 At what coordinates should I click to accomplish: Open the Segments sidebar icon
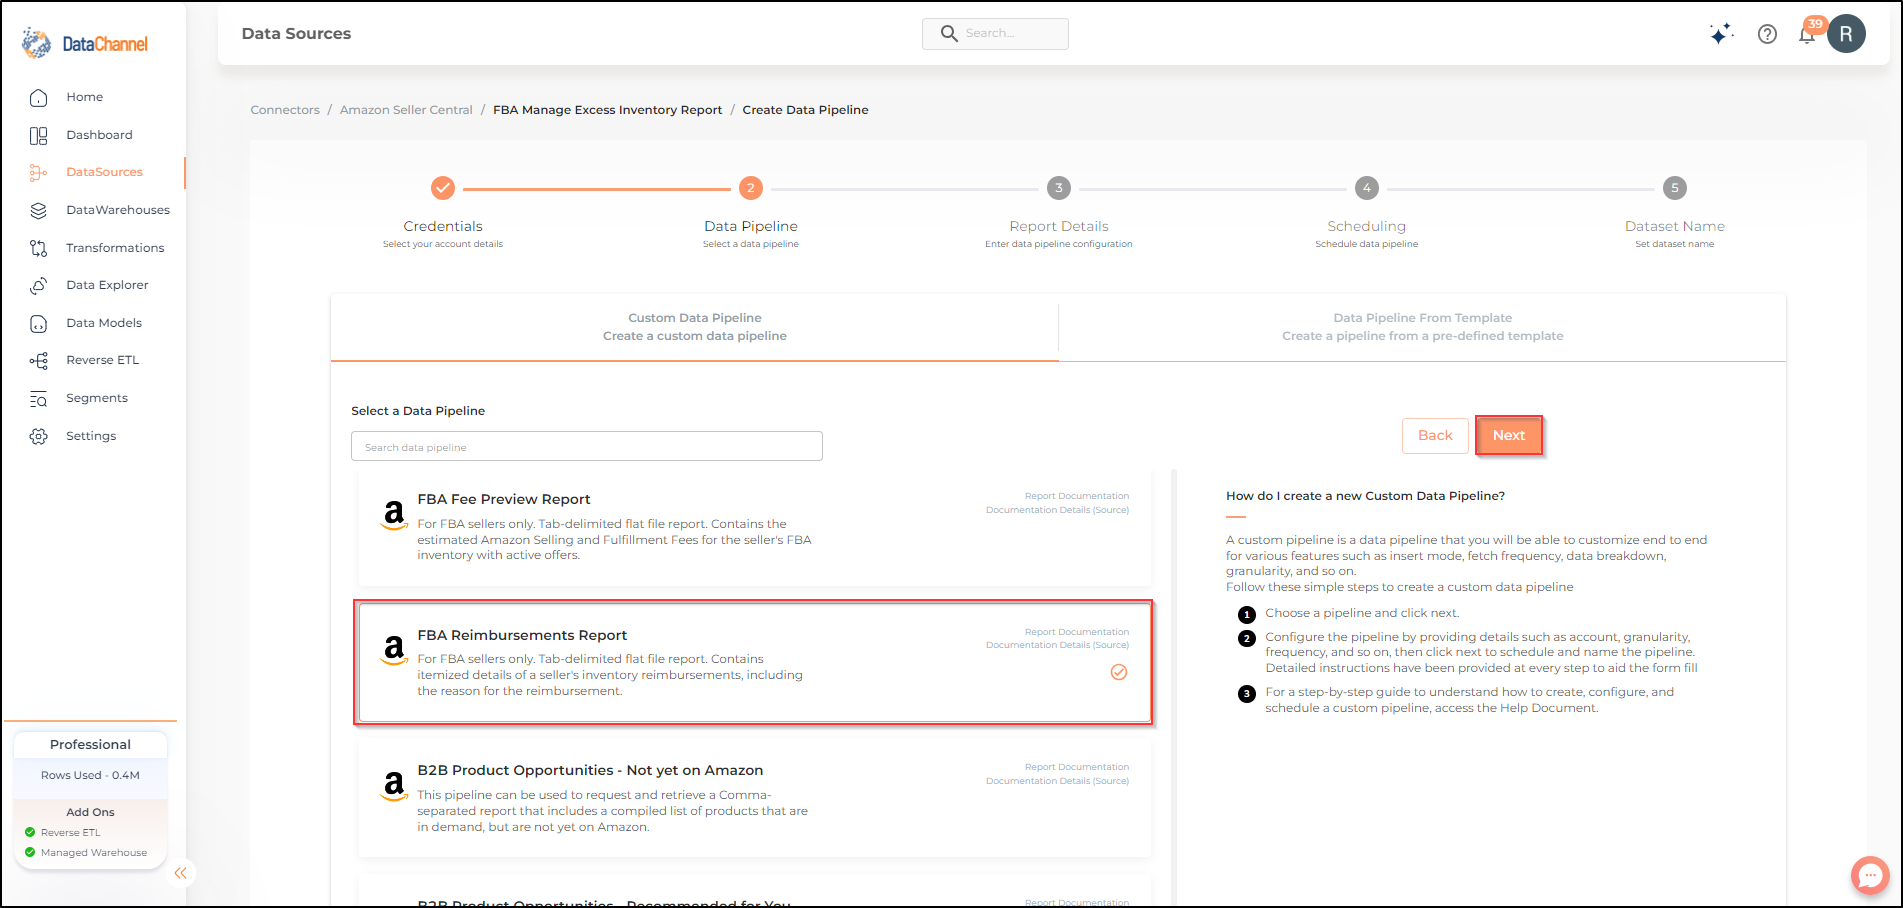tap(38, 398)
